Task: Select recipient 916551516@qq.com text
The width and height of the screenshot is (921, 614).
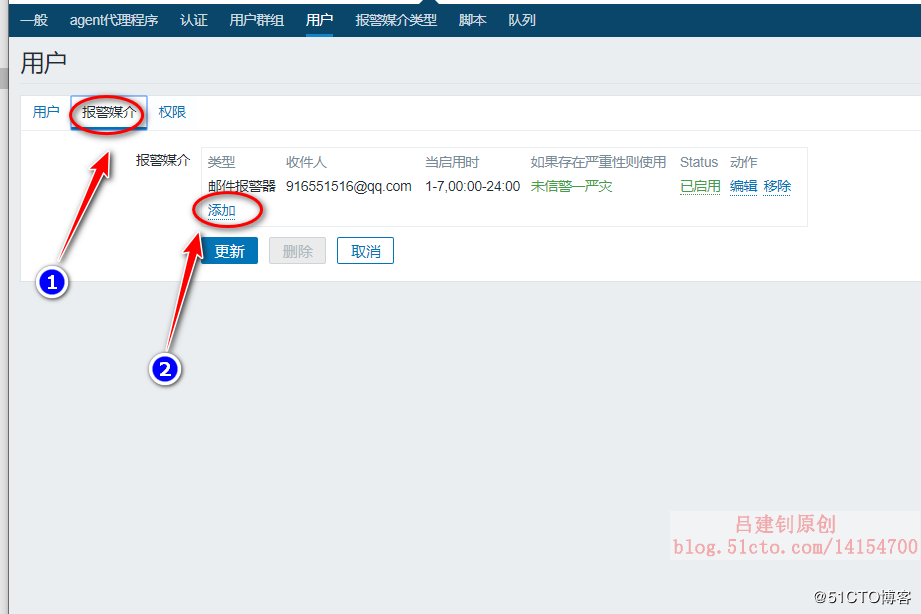Action: point(348,186)
